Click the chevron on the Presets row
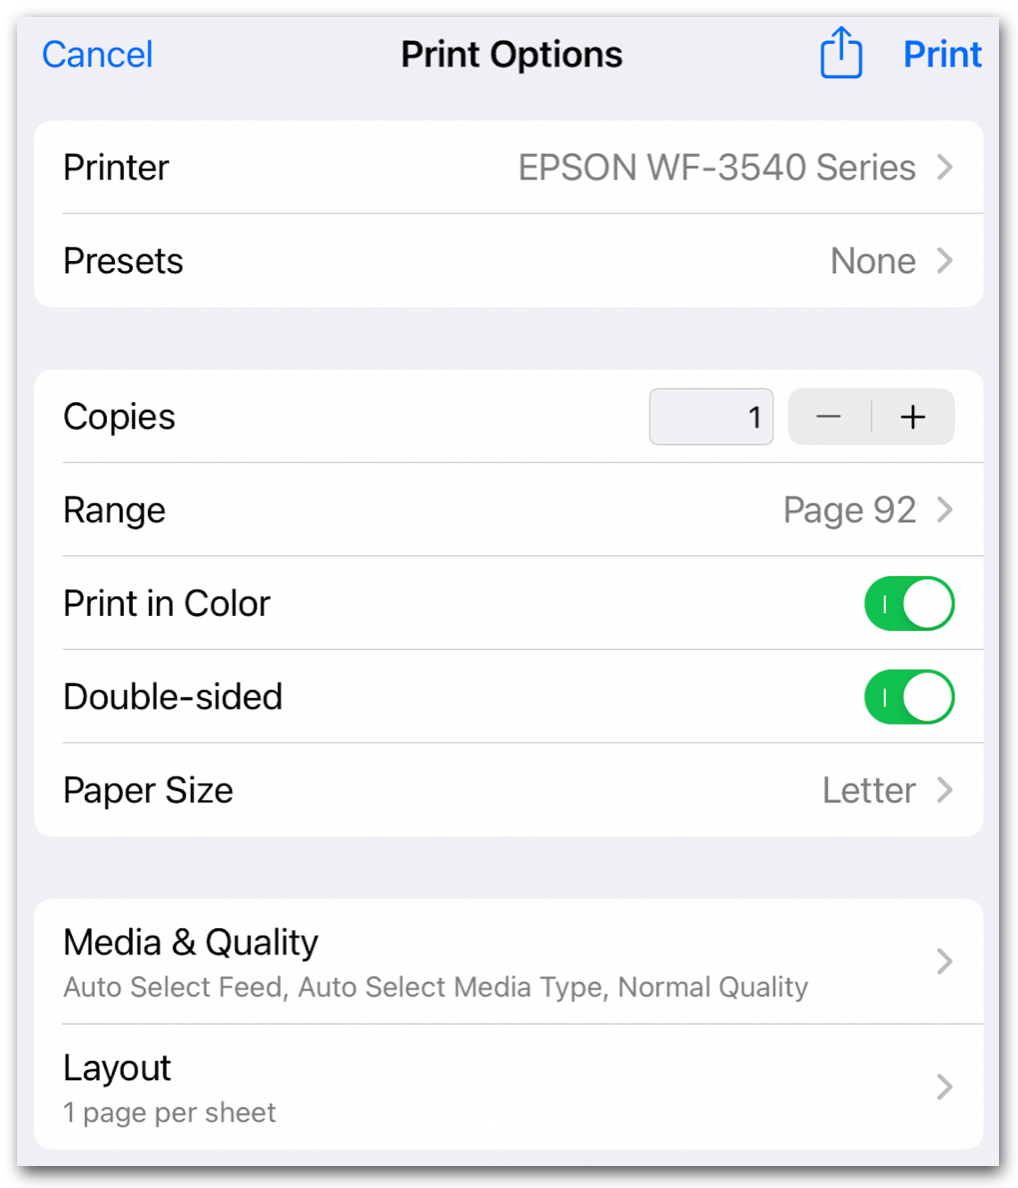This screenshot has width=1018, height=1188. tap(944, 261)
